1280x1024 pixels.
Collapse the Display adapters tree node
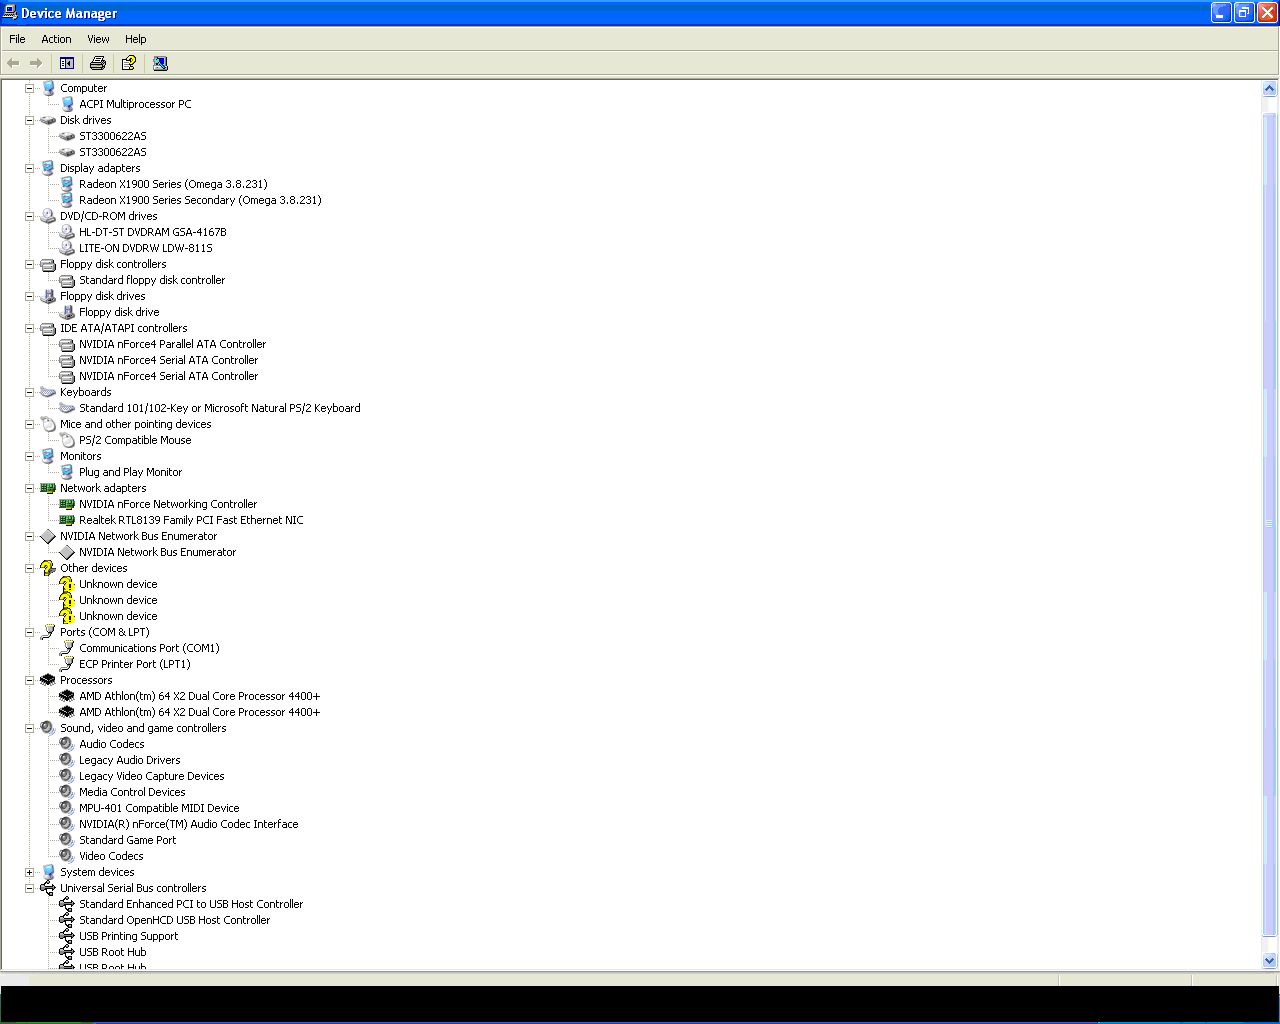pos(29,168)
